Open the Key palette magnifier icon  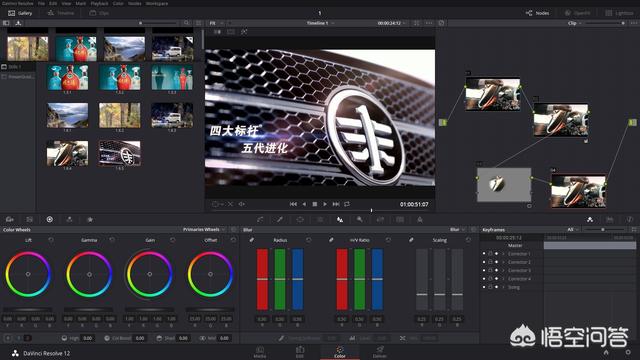360,220
